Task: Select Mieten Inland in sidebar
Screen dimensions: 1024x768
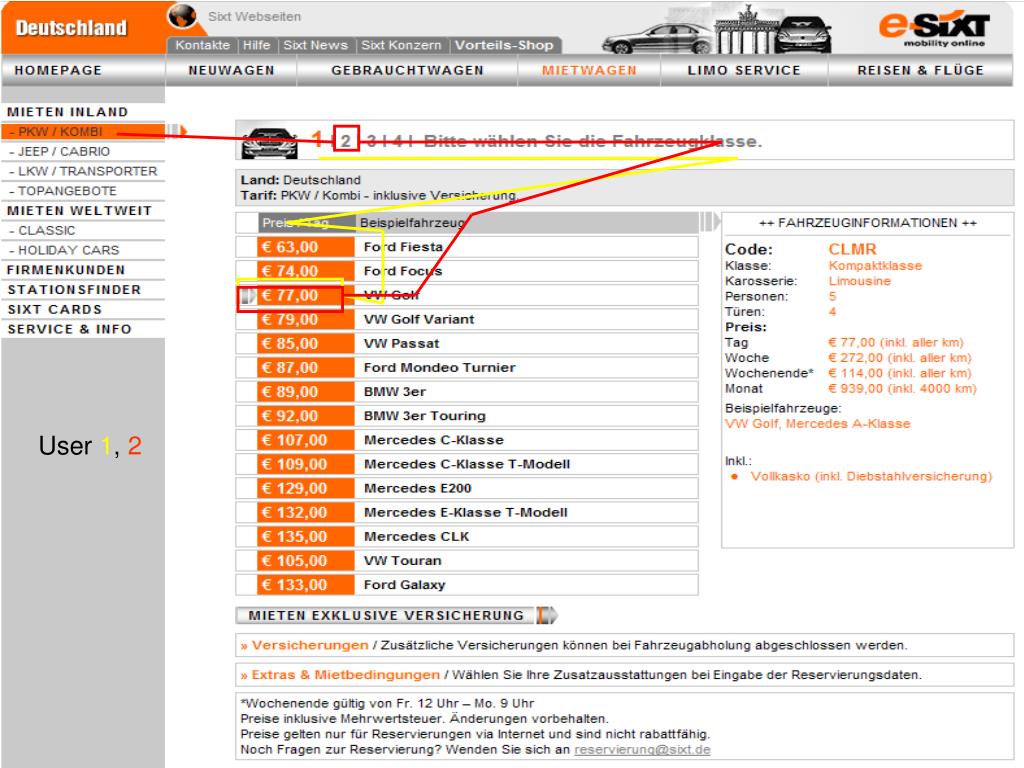Action: tap(67, 112)
